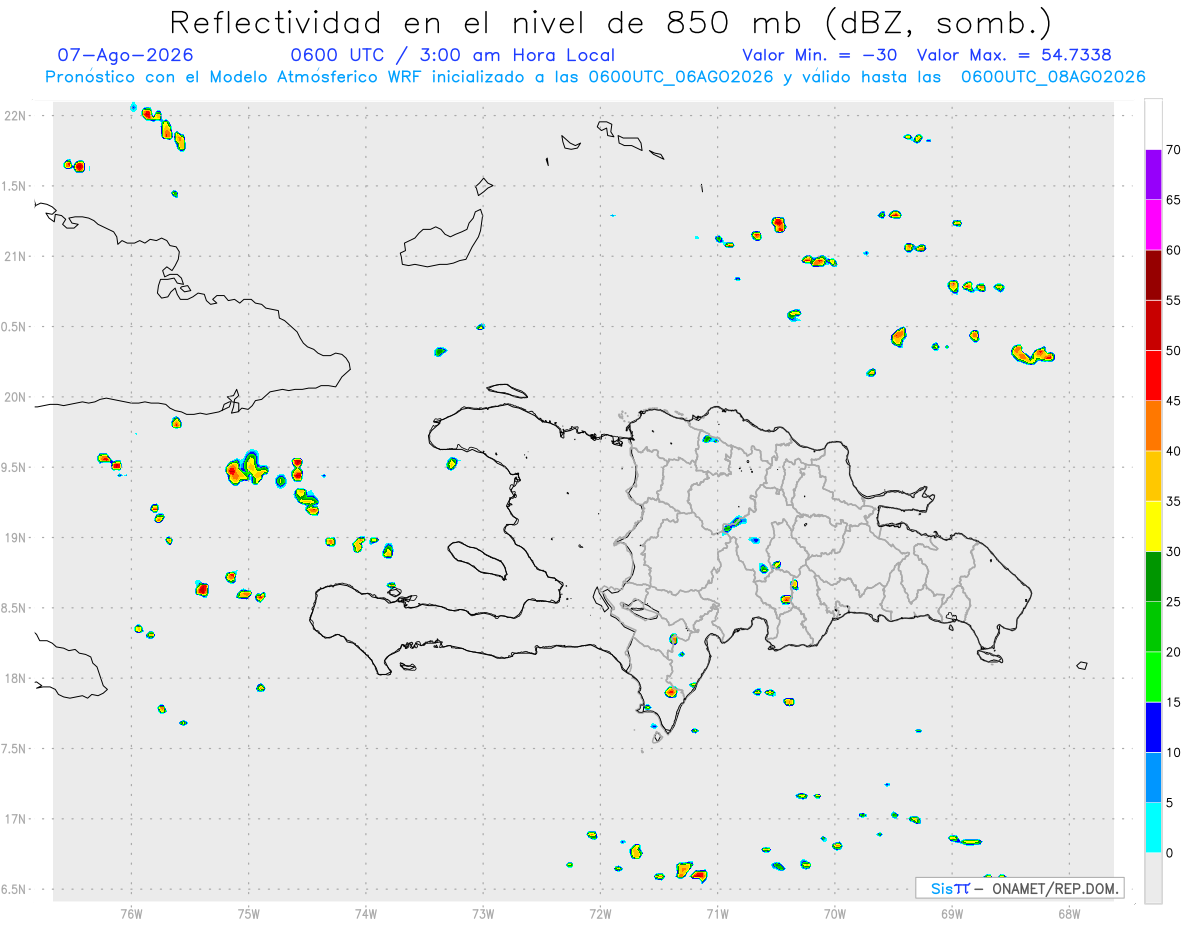Click the color bar tick value "25"
This screenshot has width=1200, height=927.
1174,602
